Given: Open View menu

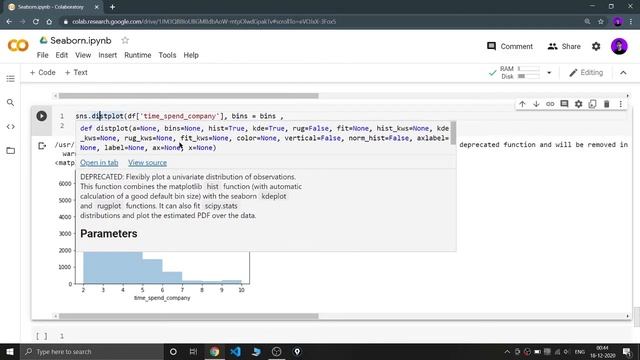Looking at the screenshot, I should (x=83, y=55).
